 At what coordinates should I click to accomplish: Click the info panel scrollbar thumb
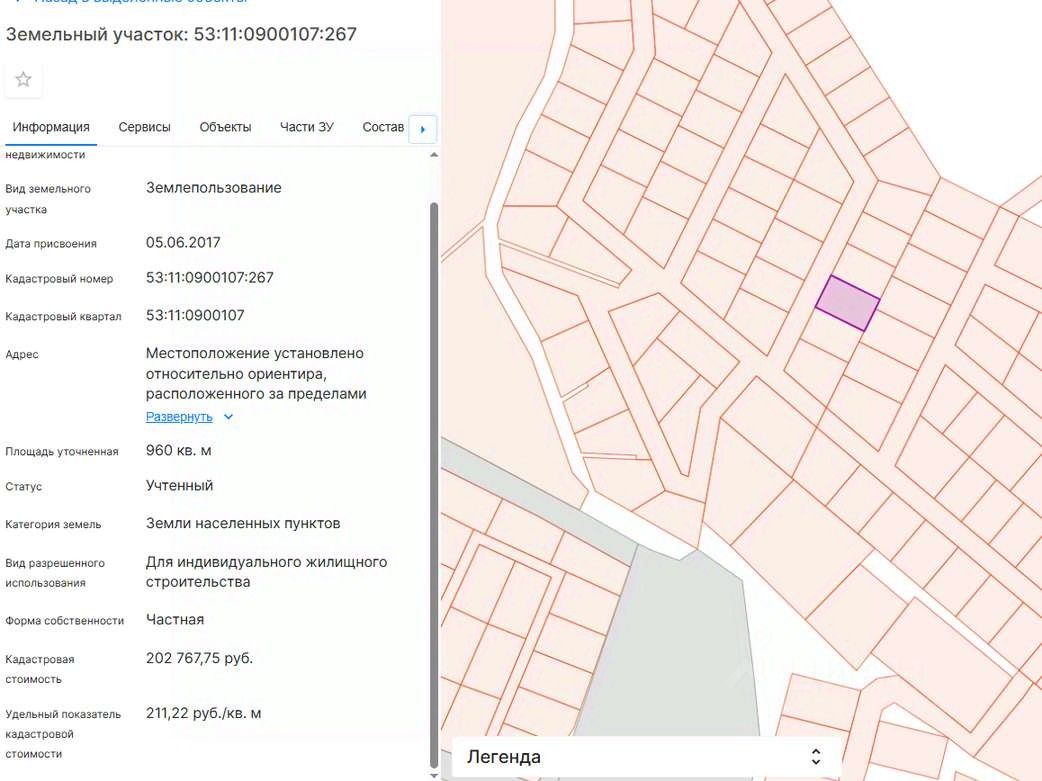tap(433, 480)
